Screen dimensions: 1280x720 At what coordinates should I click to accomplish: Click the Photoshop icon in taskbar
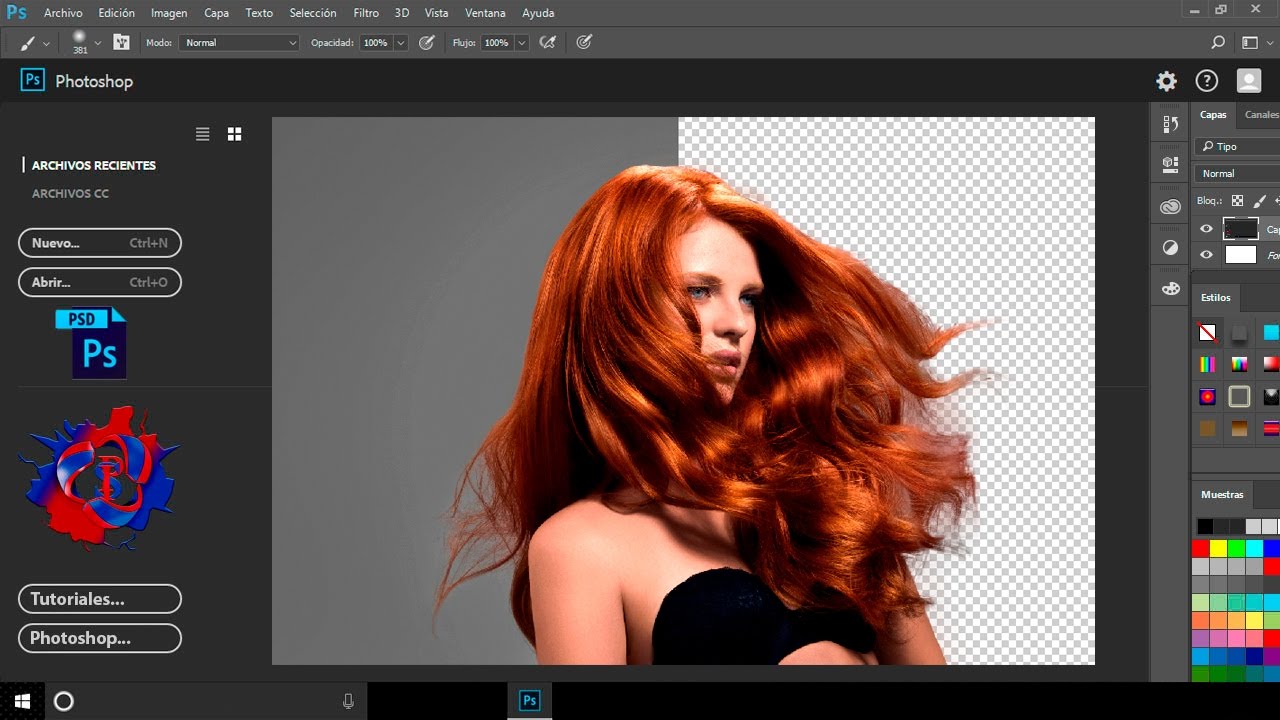(530, 701)
